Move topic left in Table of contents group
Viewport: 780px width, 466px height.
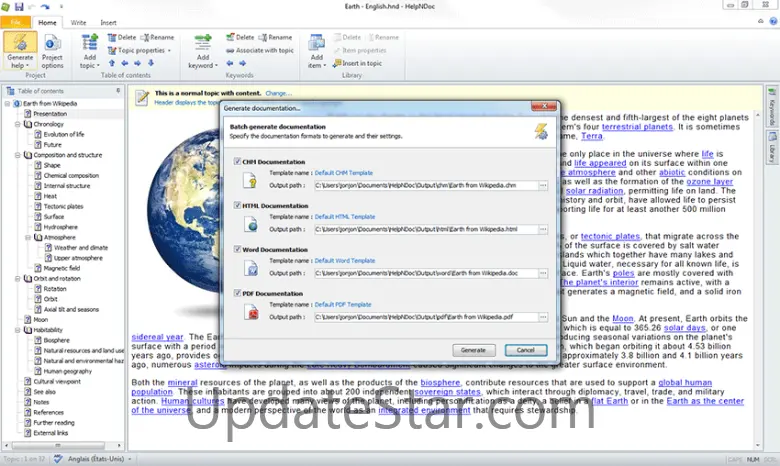[124, 63]
